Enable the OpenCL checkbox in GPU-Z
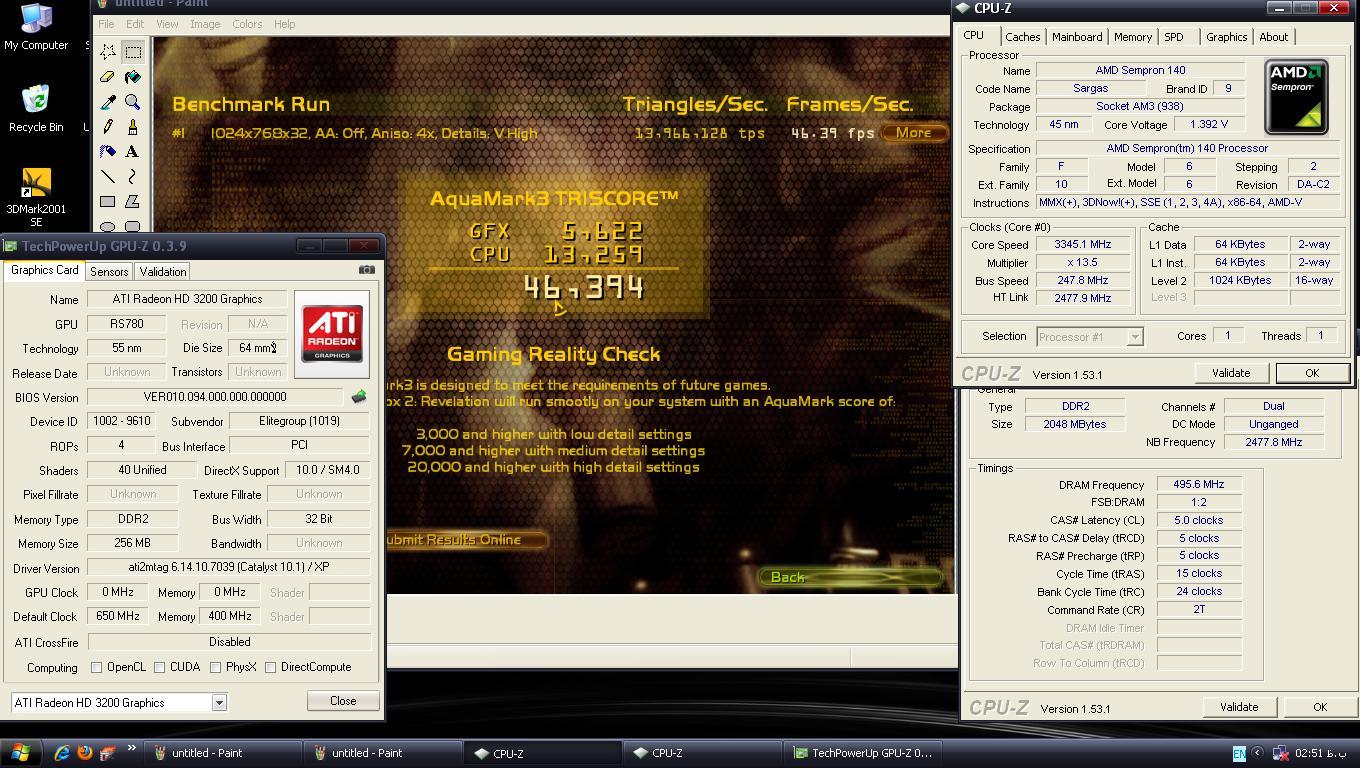Viewport: 1360px width, 768px height. (x=97, y=667)
